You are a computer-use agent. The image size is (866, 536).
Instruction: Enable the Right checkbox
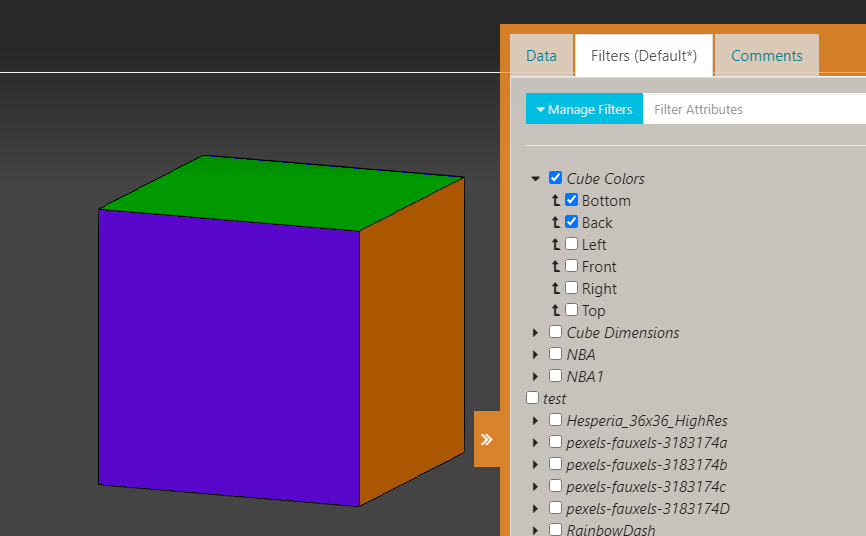click(x=572, y=288)
